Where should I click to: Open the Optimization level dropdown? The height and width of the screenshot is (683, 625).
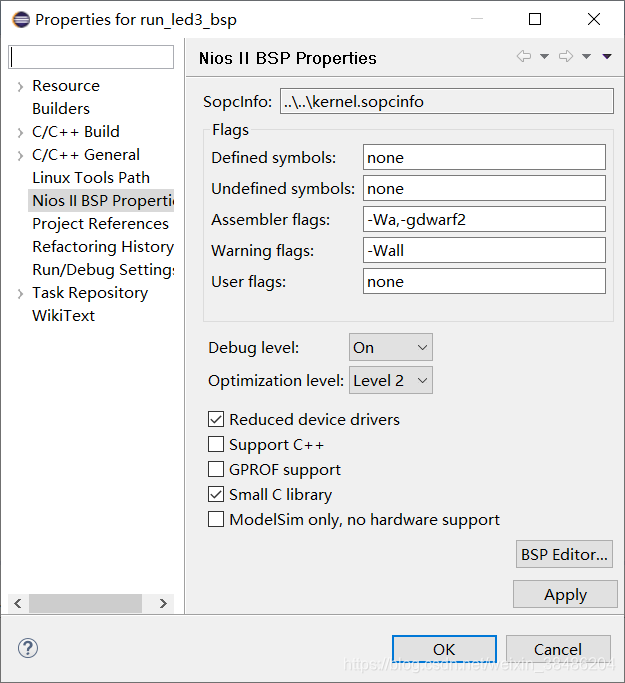click(x=391, y=380)
